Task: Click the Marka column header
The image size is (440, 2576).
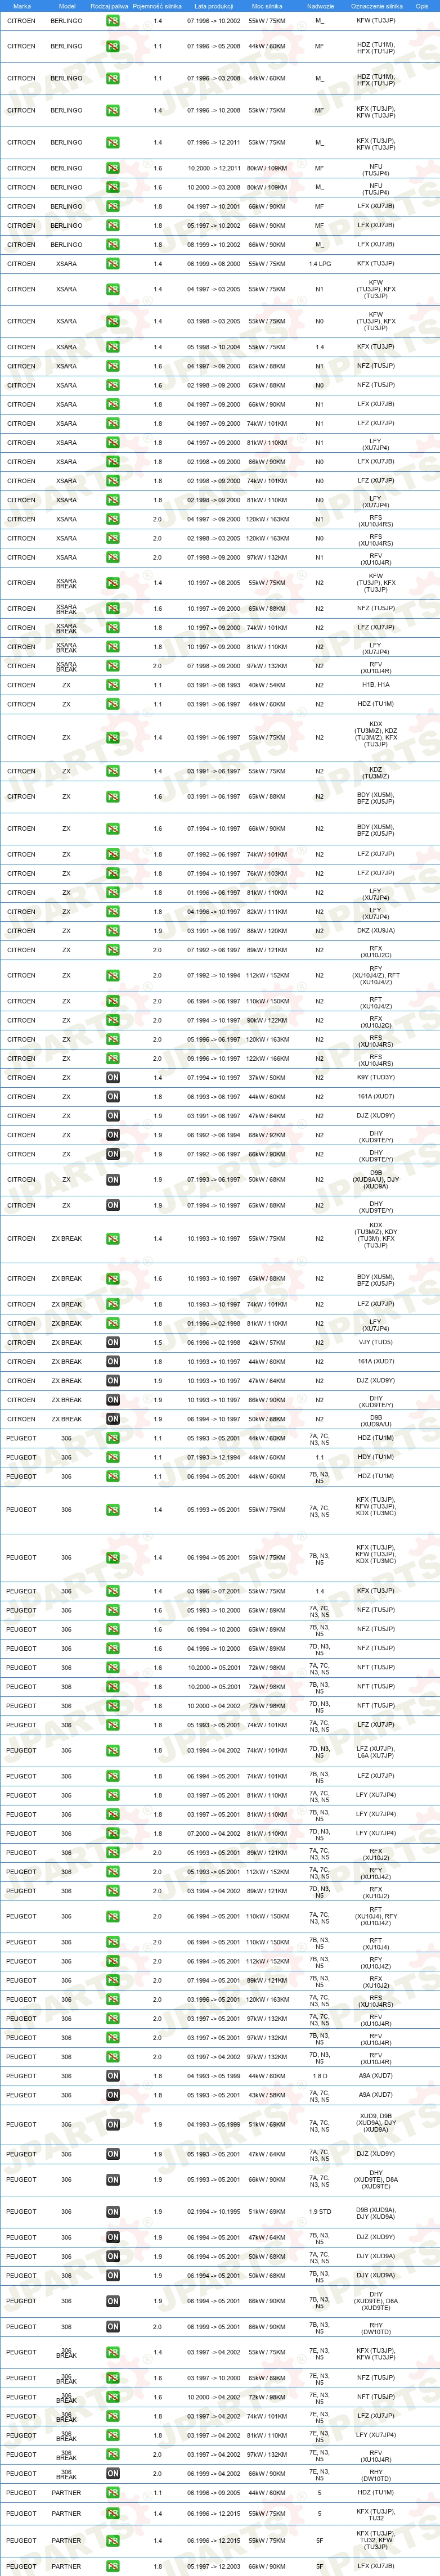Action: [x=22, y=6]
